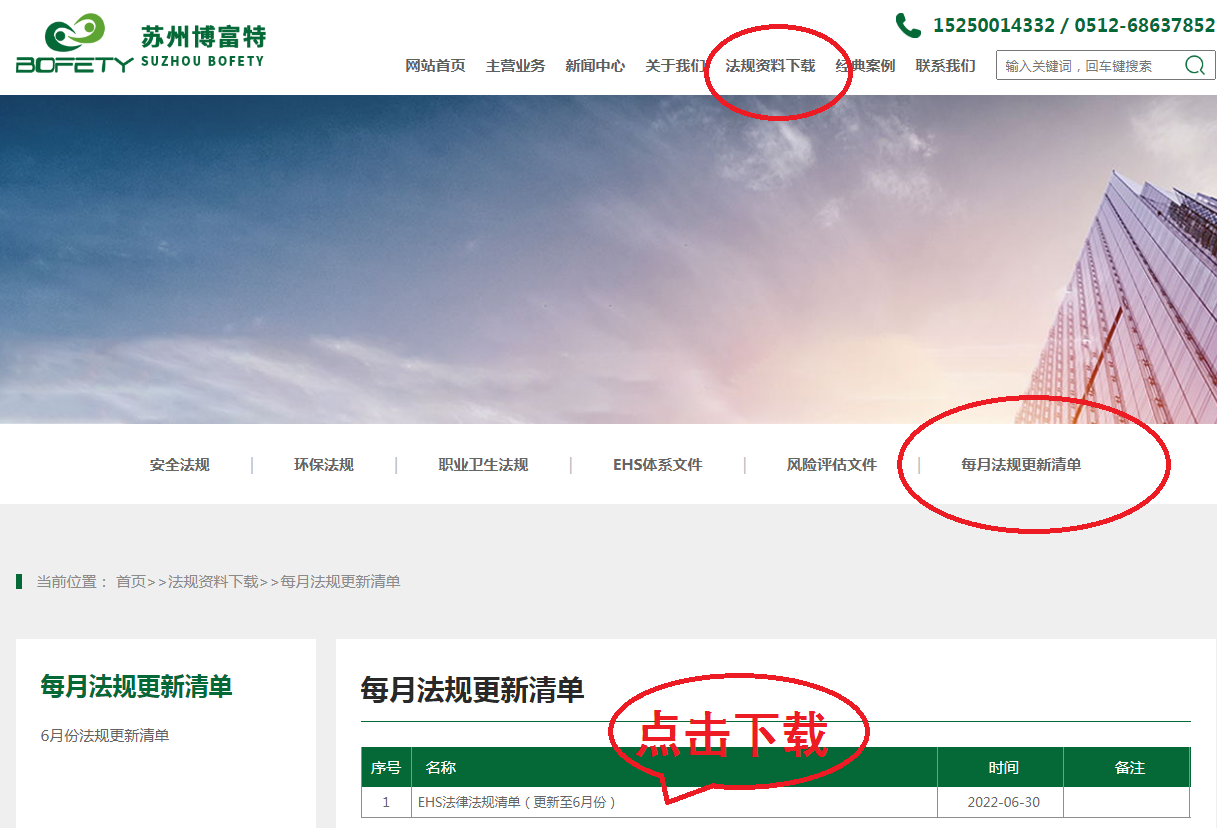Open the 网站首页 menu item
Image resolution: width=1217 pixels, height=828 pixels.
435,66
